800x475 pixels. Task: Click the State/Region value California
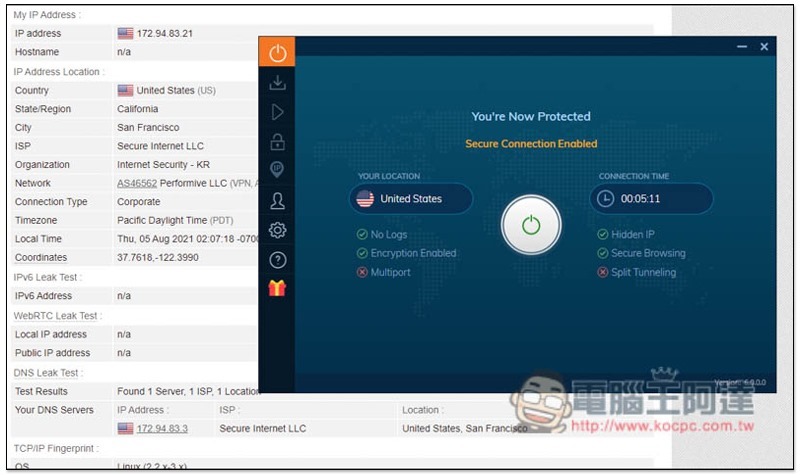[x=137, y=109]
